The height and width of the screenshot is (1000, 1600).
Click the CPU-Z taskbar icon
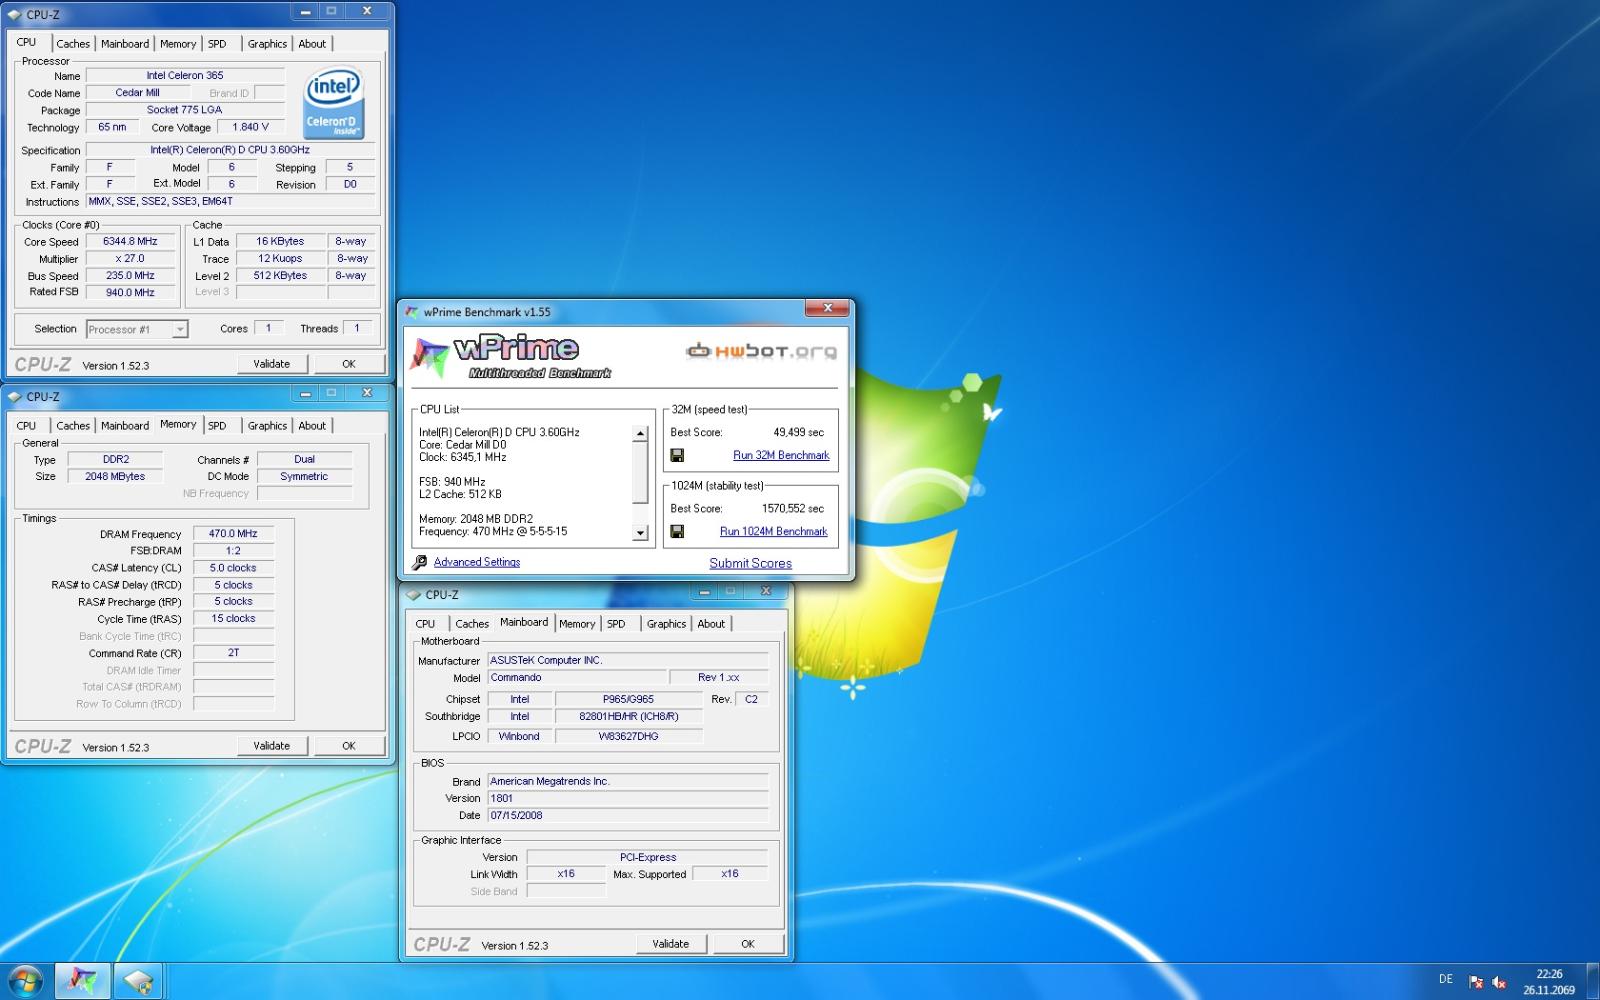[x=138, y=981]
